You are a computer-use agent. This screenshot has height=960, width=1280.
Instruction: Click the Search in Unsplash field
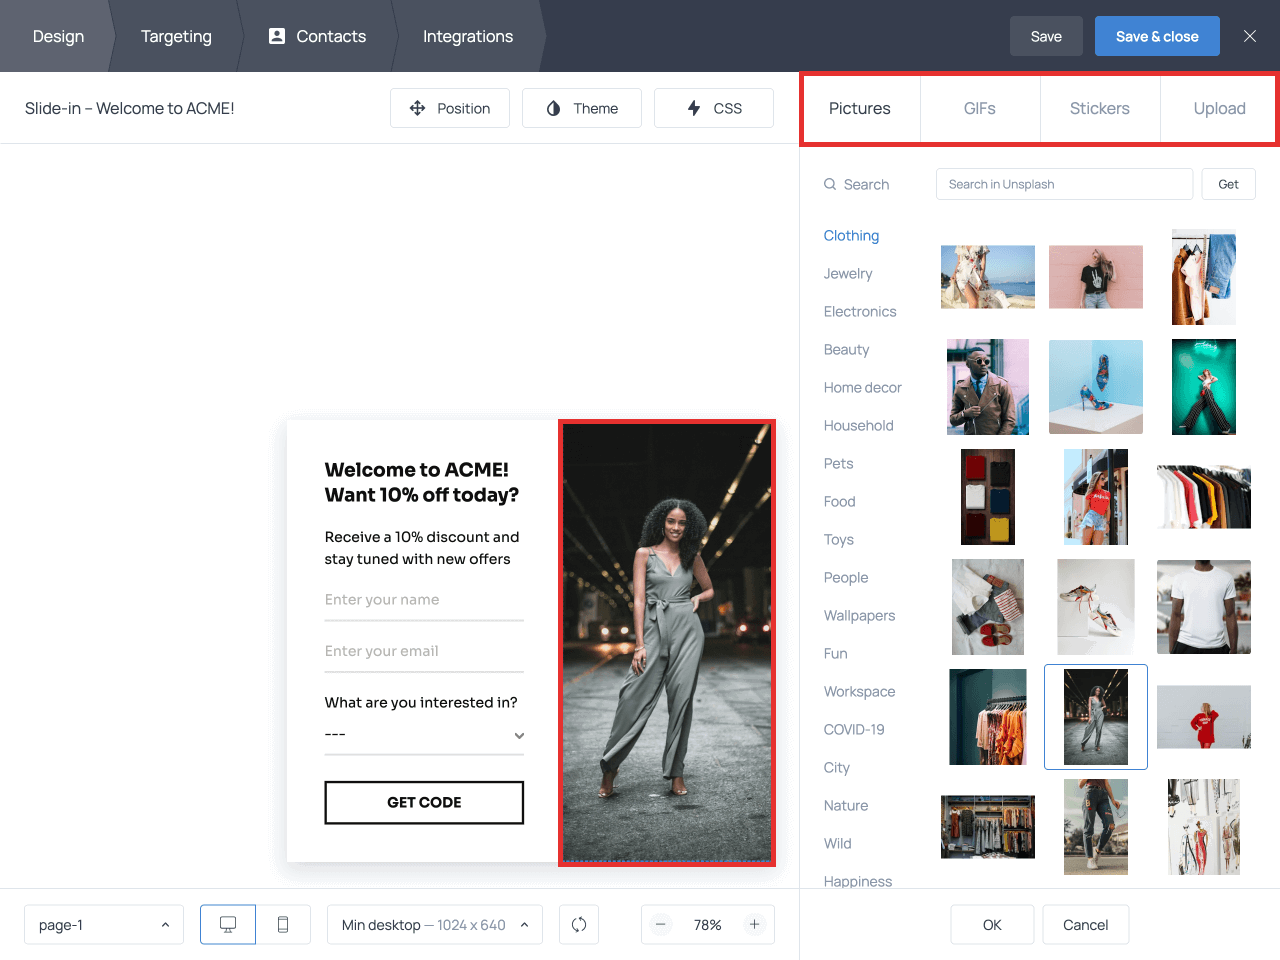[x=1064, y=184]
